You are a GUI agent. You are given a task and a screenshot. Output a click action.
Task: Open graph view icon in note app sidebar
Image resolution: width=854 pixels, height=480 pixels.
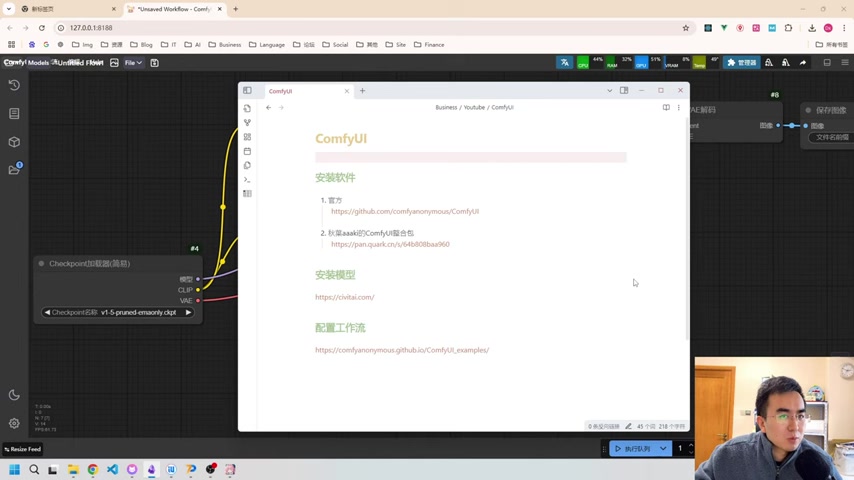[x=247, y=123]
